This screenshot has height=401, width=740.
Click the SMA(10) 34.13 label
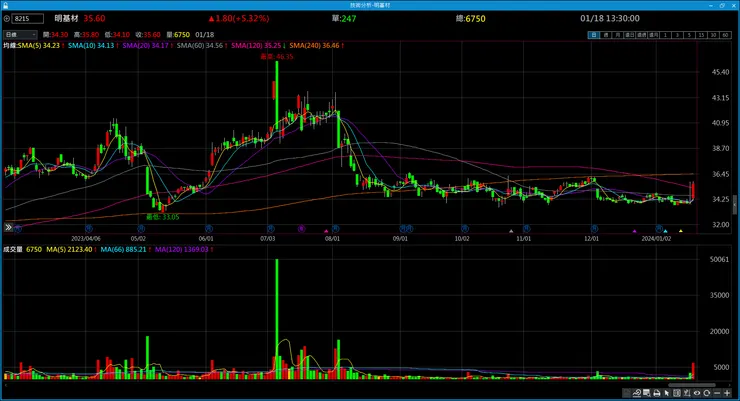93,45
